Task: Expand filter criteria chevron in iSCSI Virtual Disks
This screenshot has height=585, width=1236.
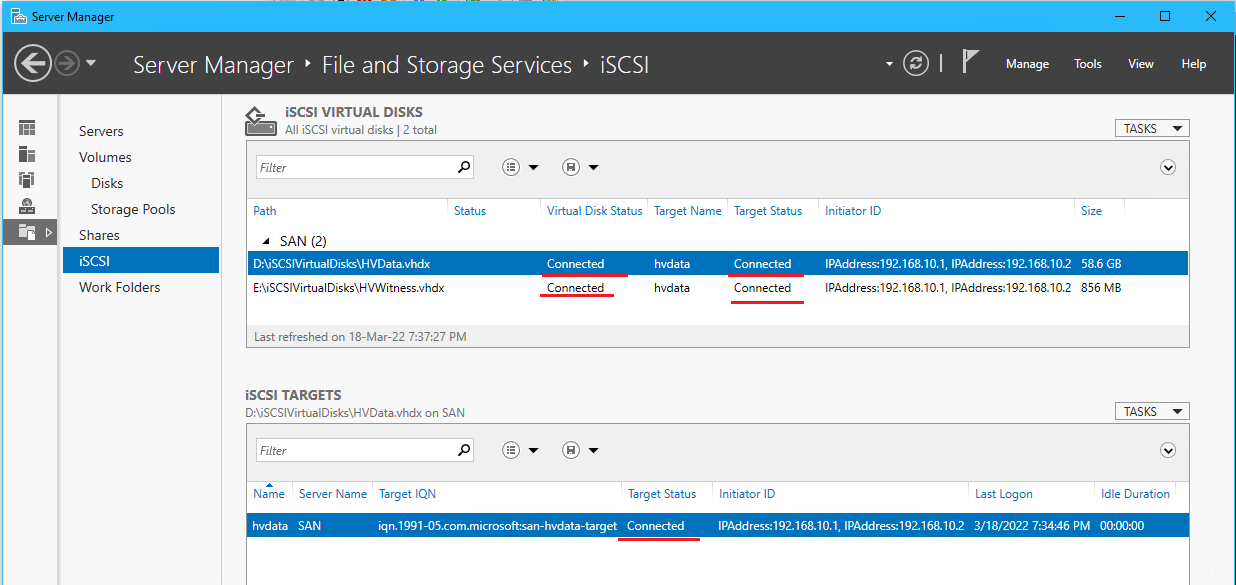Action: tap(1168, 168)
